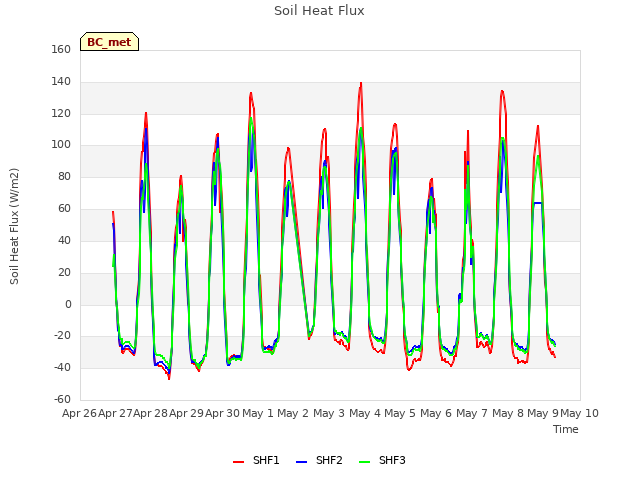Click the Apr 26 x-axis label
Viewport: 640px width, 480px height.
coord(79,413)
